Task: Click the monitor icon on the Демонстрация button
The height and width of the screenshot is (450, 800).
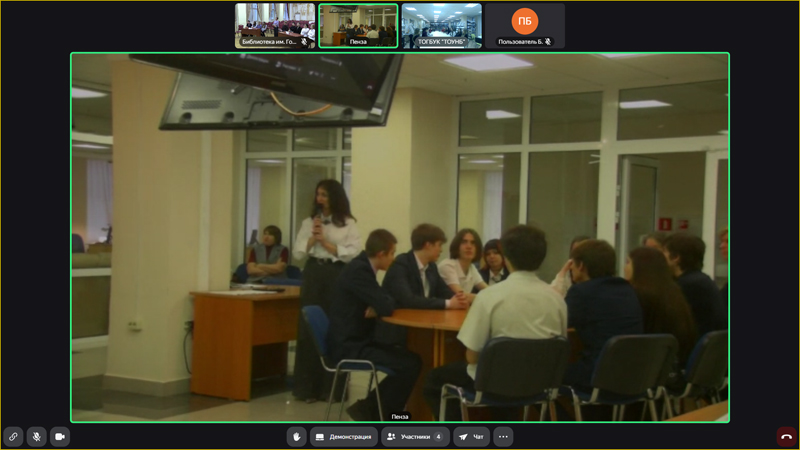Action: [320, 437]
